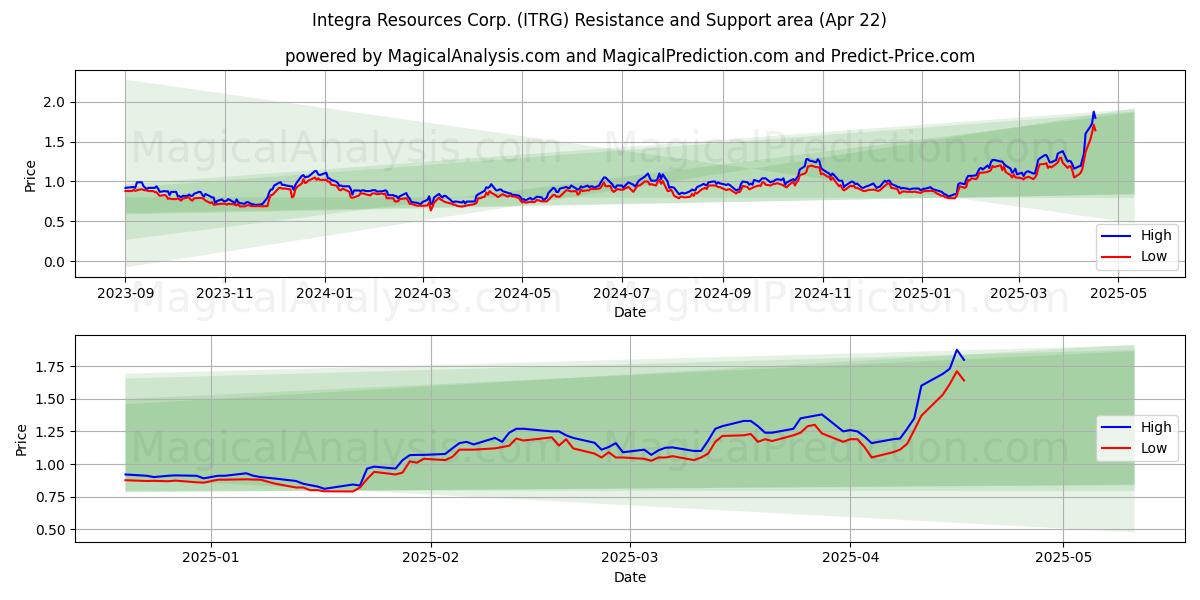The image size is (1200, 600).
Task: Click the '1.0' price tick label
Action: [55, 182]
